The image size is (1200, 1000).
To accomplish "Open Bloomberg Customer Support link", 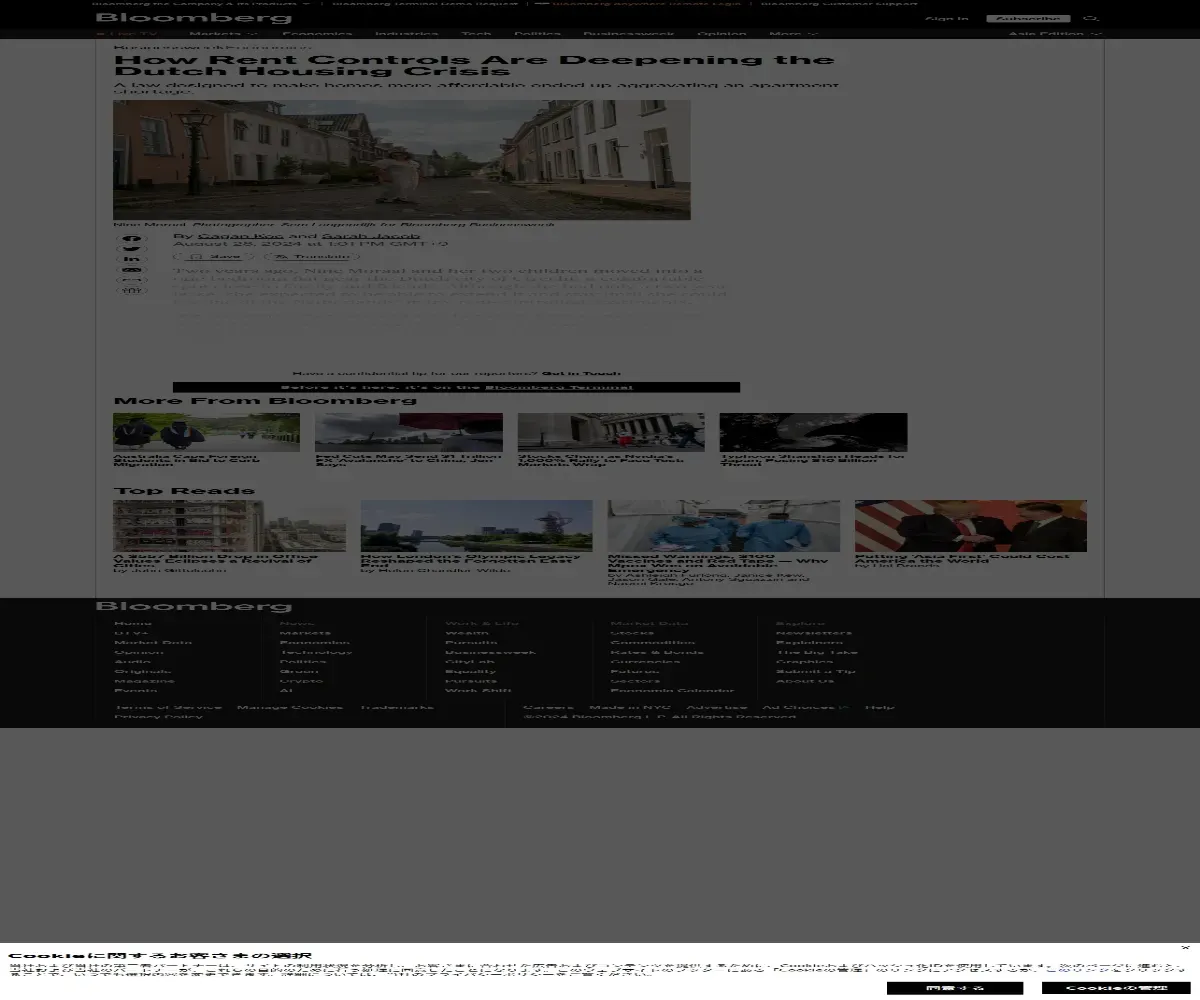I will pos(839,3).
